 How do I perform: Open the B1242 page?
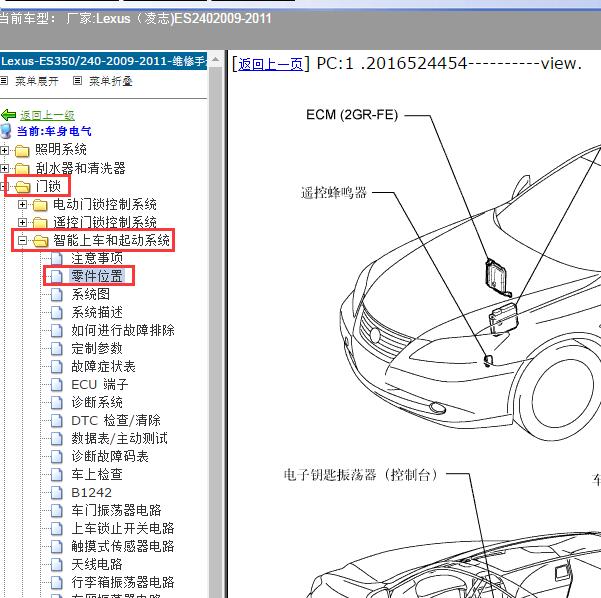[92, 492]
